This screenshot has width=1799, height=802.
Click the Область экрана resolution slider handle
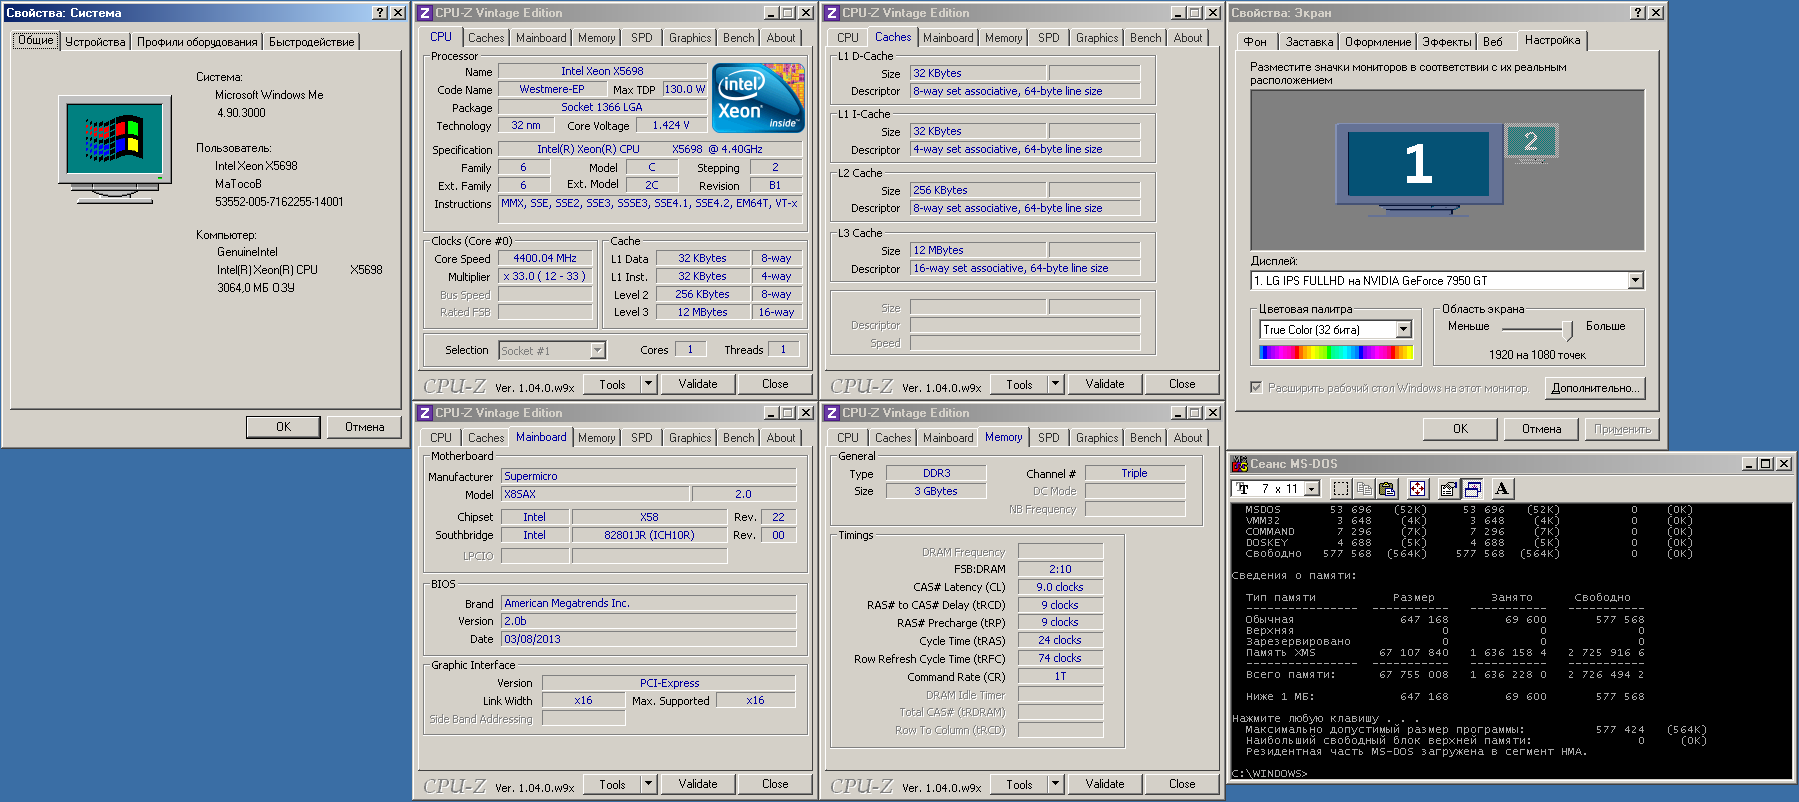point(1567,329)
